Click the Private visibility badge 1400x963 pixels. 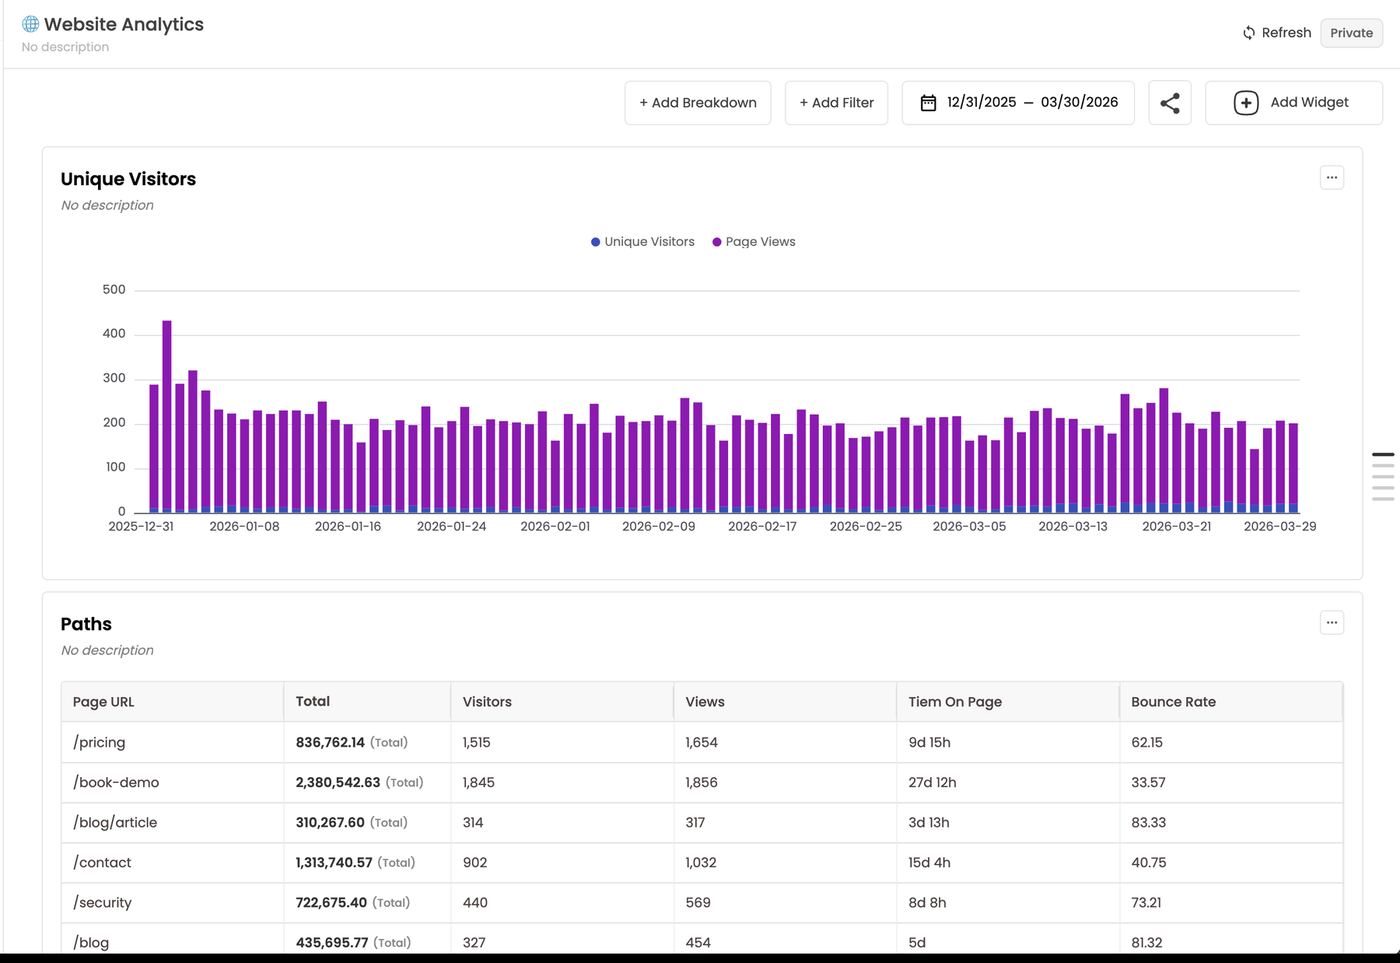pyautogui.click(x=1351, y=33)
